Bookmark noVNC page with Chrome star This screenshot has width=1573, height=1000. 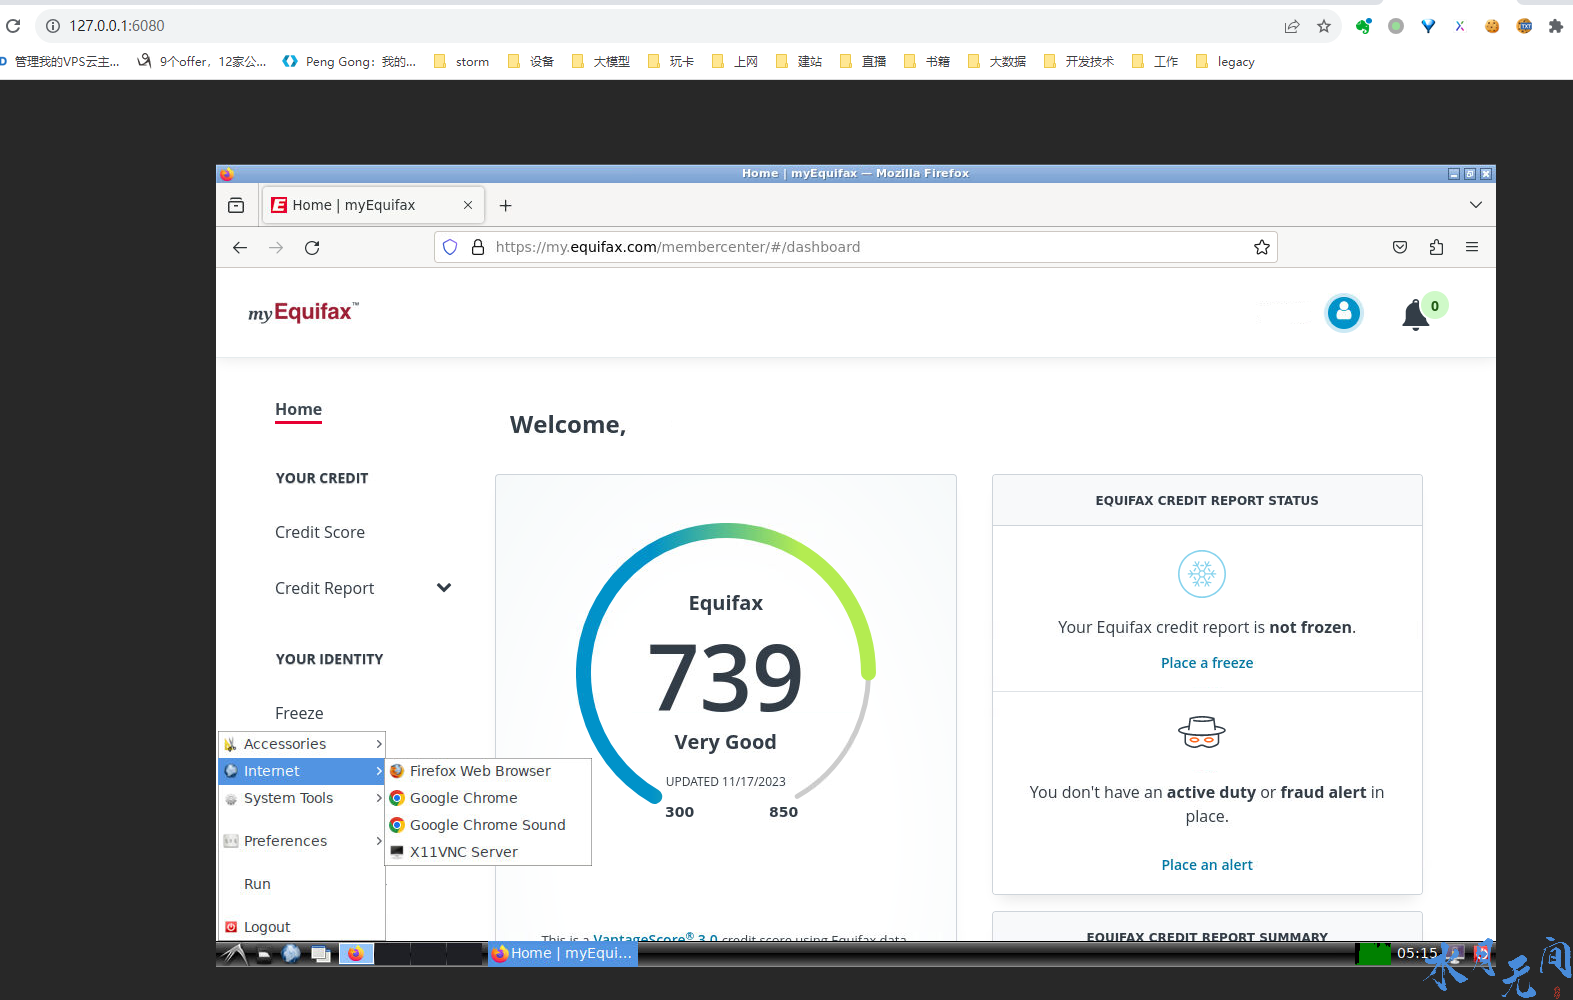1324,26
